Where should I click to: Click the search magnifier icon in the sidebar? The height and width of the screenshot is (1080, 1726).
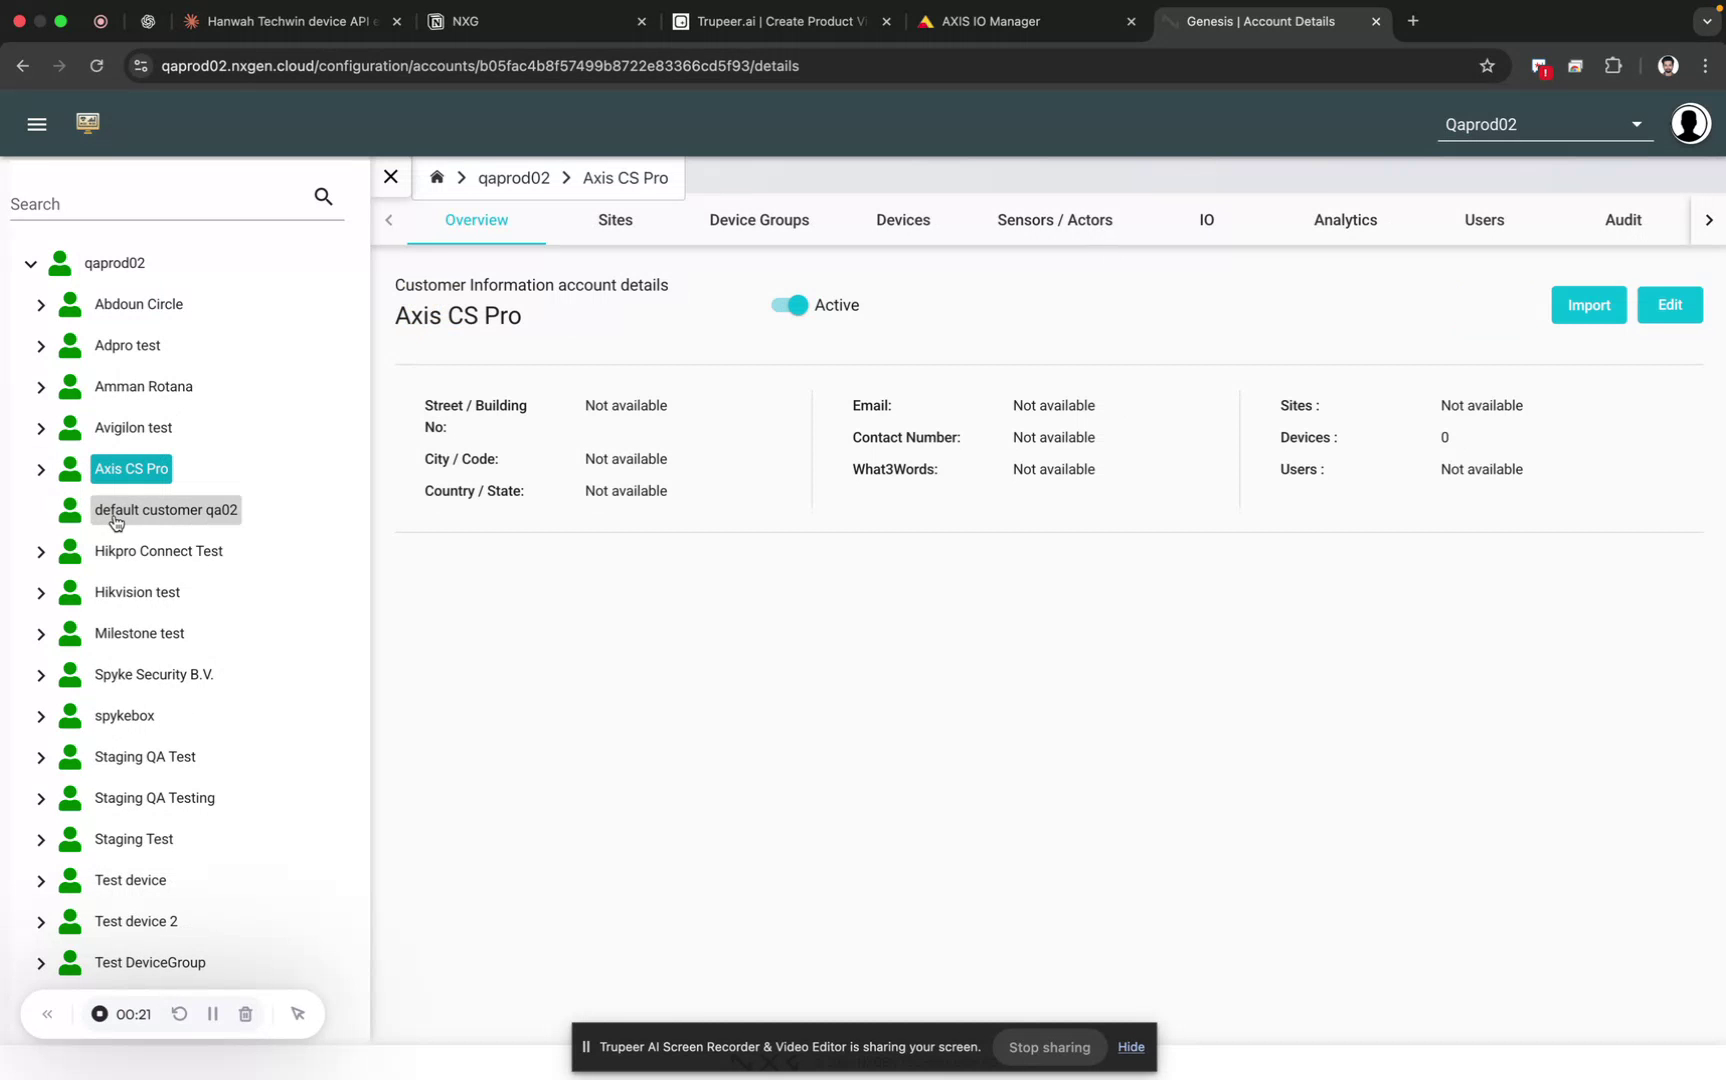[x=323, y=196]
